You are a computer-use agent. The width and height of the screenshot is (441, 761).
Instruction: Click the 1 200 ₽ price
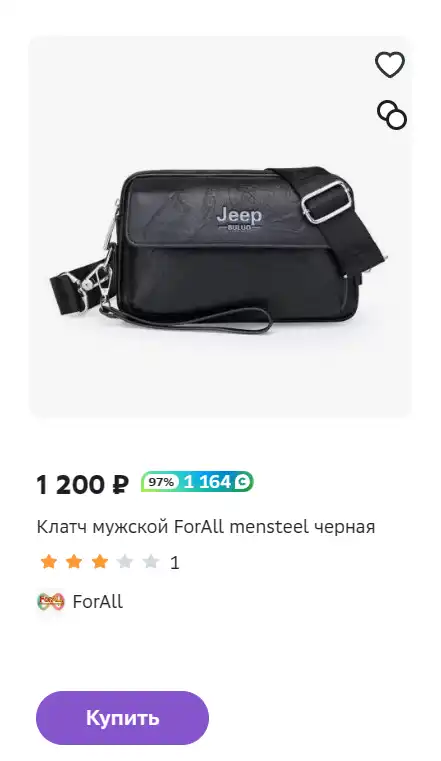coord(83,484)
